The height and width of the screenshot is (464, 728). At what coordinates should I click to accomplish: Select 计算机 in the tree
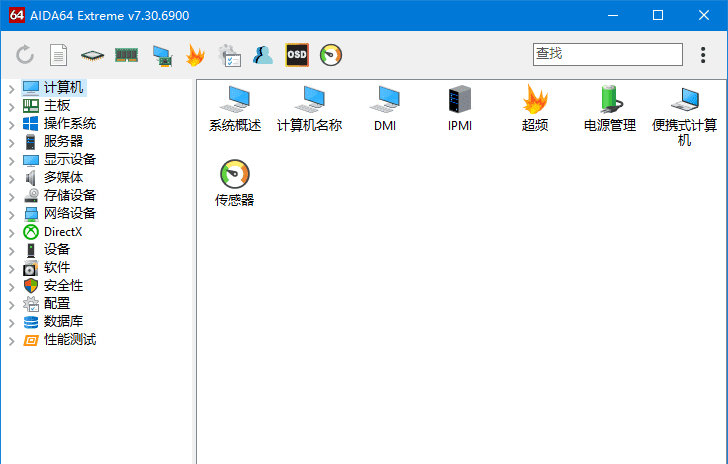click(63, 87)
